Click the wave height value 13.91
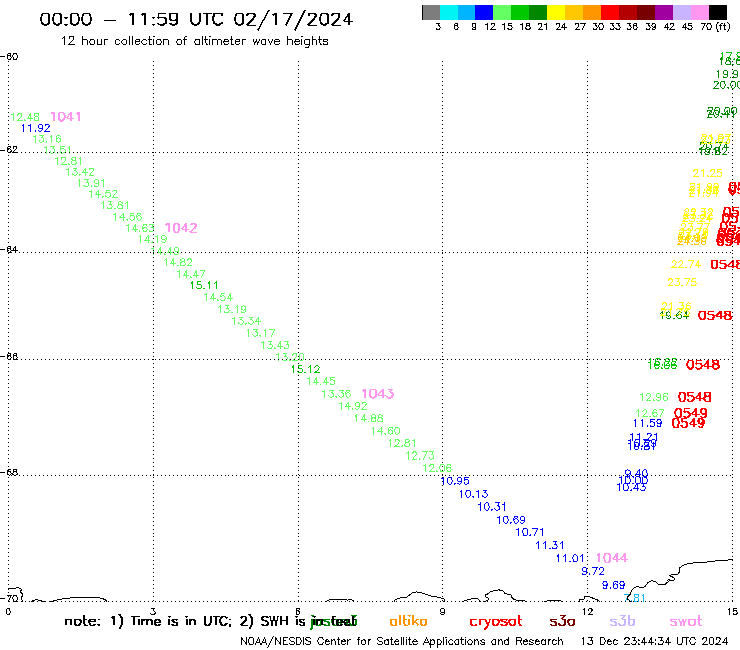Image resolution: width=740 pixels, height=650 pixels. click(91, 183)
